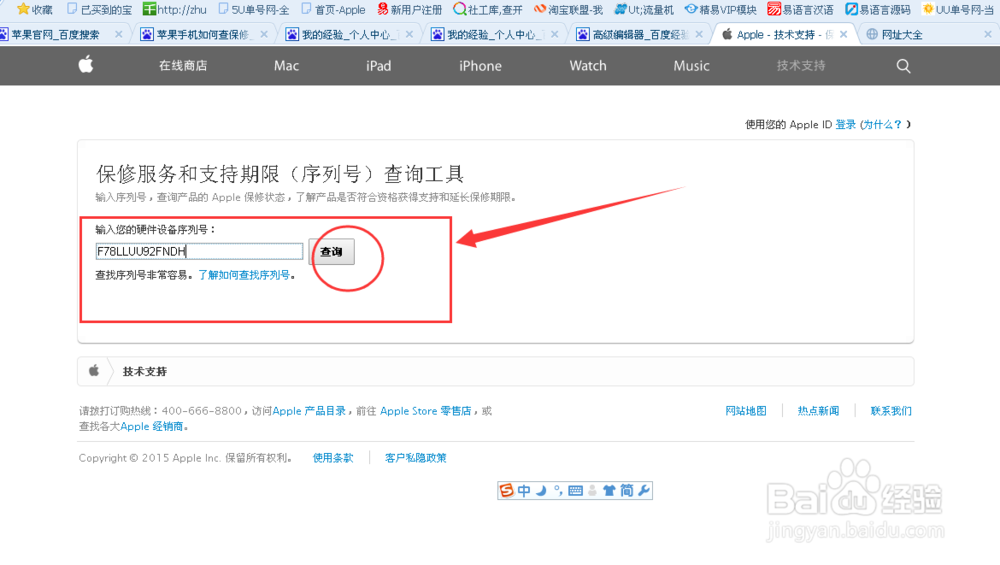This screenshot has width=1000, height=565.
Task: Open the 5U单号网-全 bookmark
Action: pyautogui.click(x=254, y=10)
